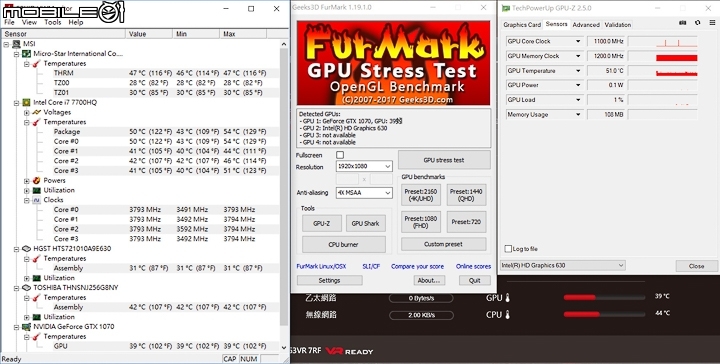Click GPU-Z screenshot camera icon

click(x=683, y=23)
